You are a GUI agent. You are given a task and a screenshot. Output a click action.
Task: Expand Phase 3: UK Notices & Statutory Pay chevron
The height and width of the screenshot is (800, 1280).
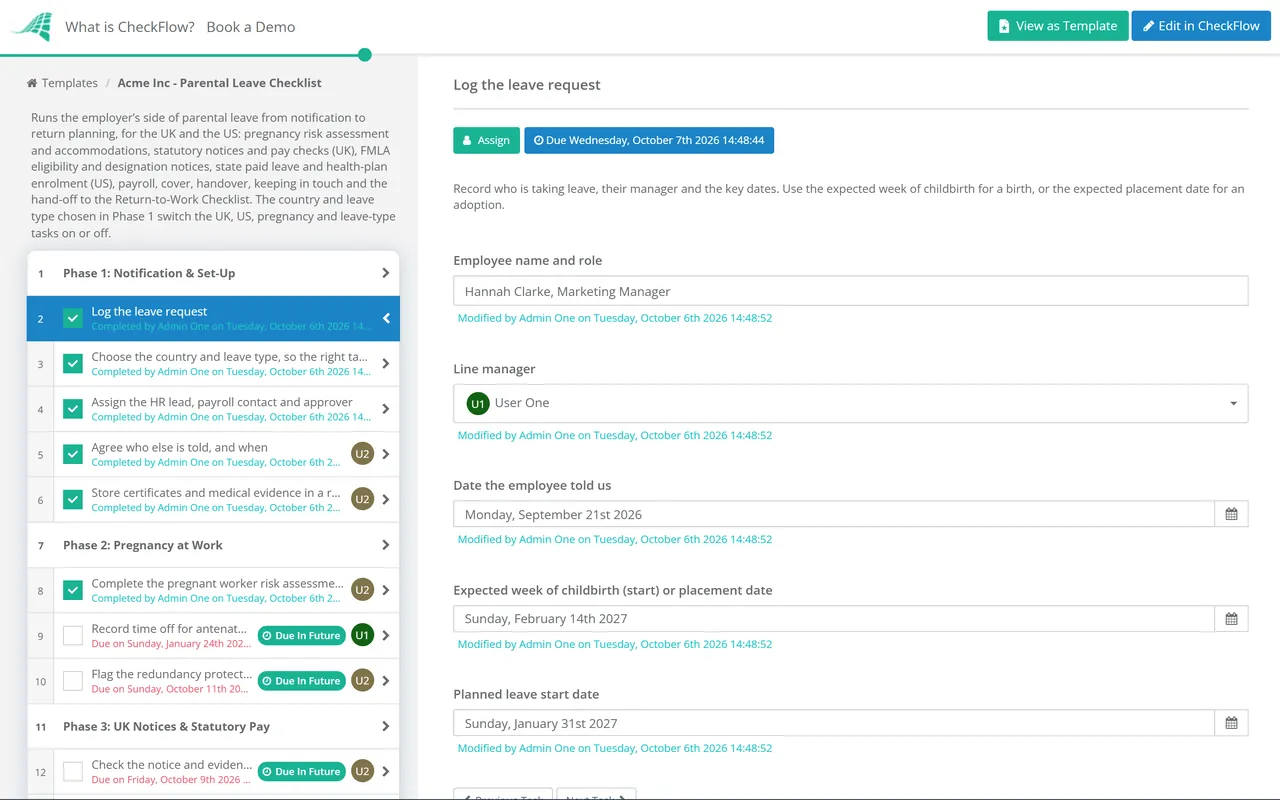386,726
